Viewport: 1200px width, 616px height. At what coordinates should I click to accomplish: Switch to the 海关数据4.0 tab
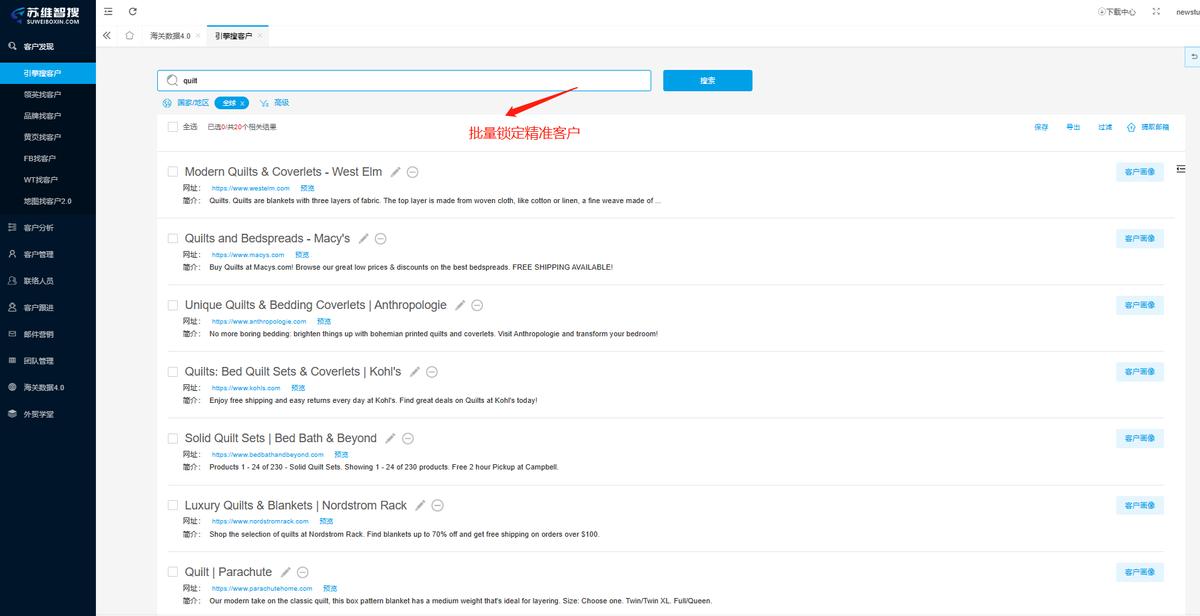(169, 35)
